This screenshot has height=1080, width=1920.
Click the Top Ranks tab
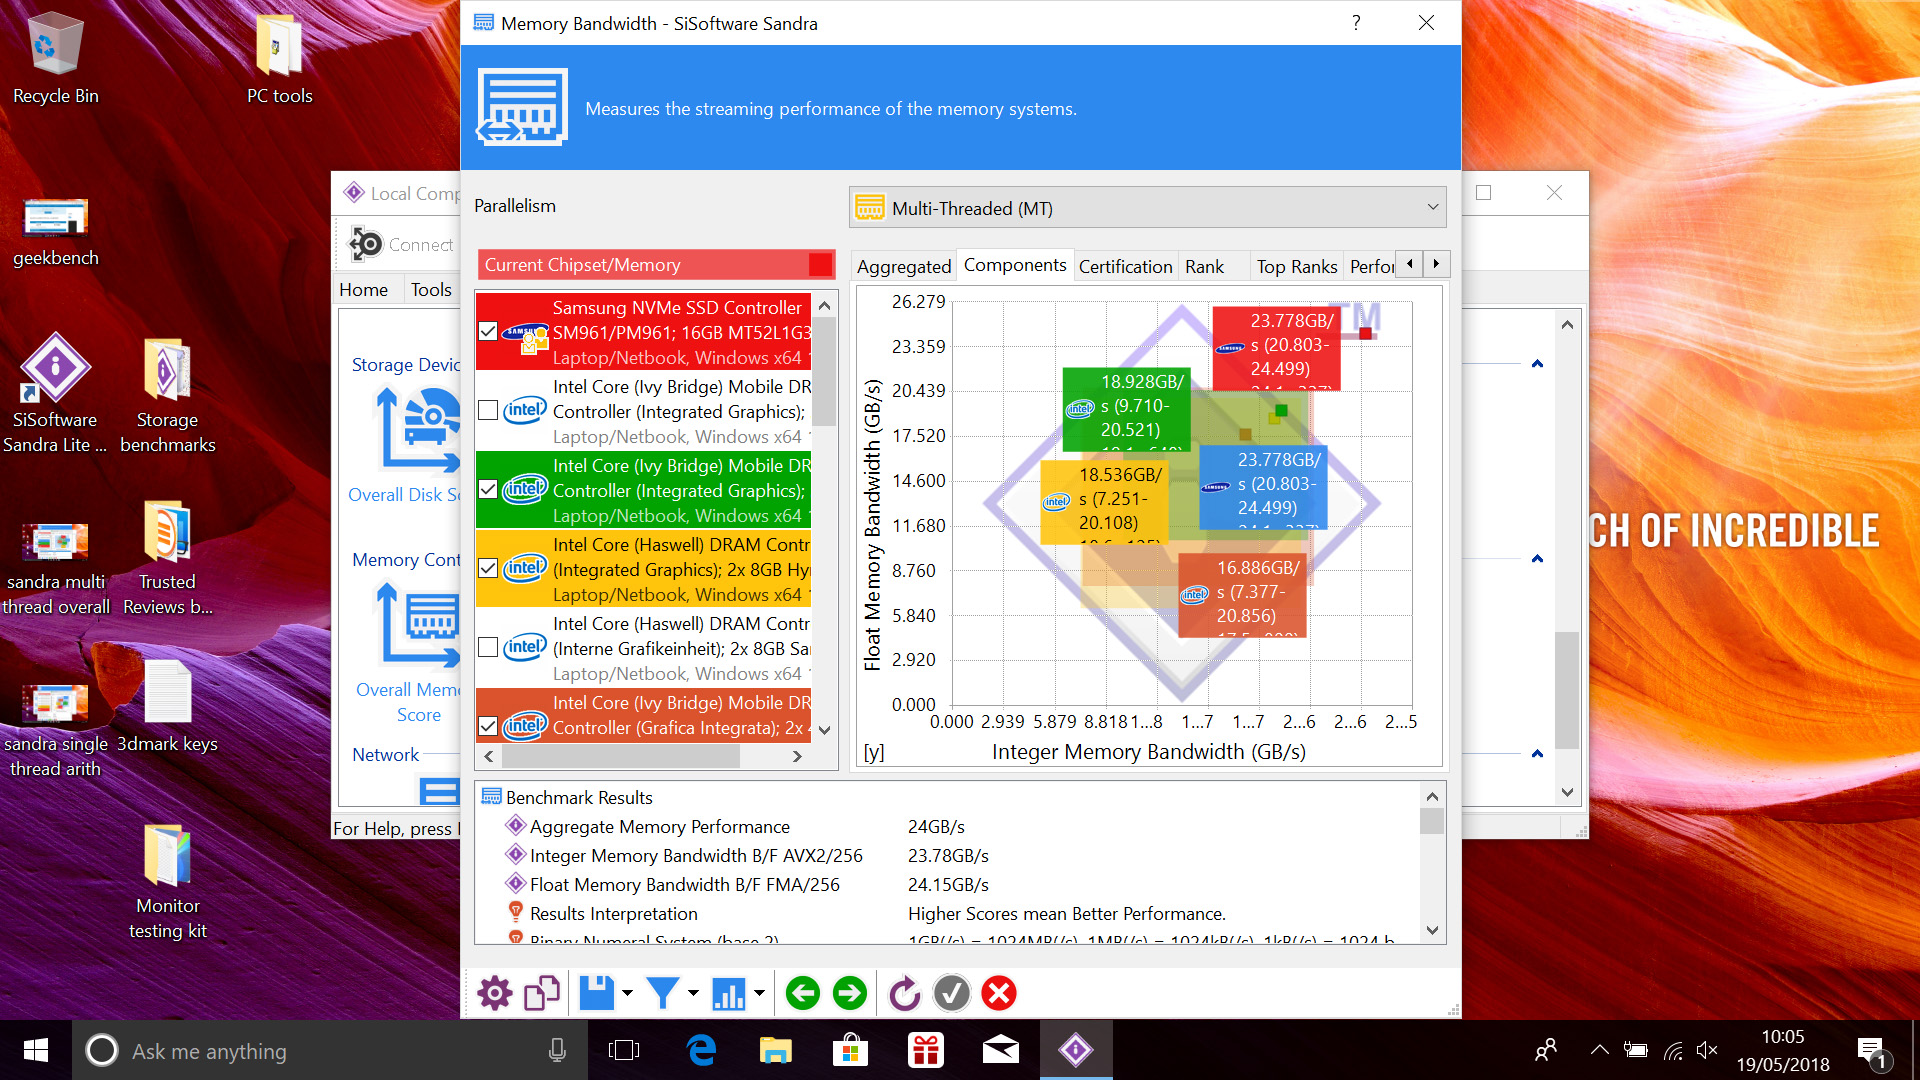pos(1296,266)
